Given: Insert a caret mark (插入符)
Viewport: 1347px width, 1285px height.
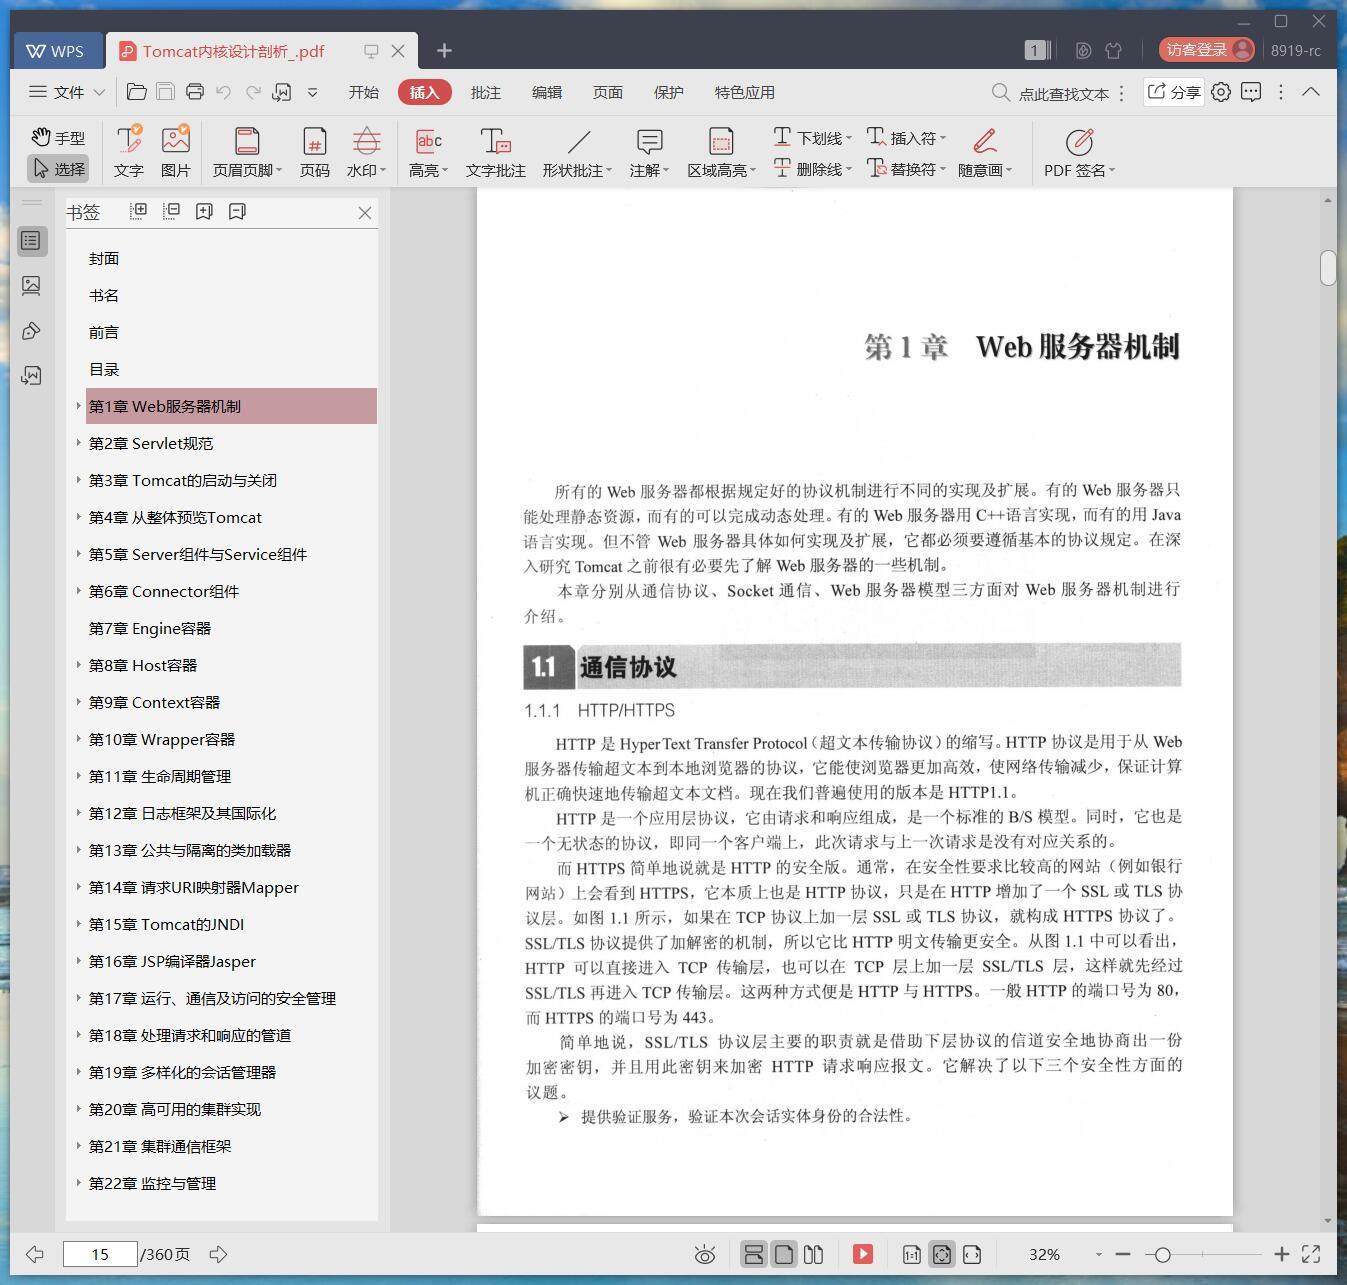Looking at the screenshot, I should (906, 138).
